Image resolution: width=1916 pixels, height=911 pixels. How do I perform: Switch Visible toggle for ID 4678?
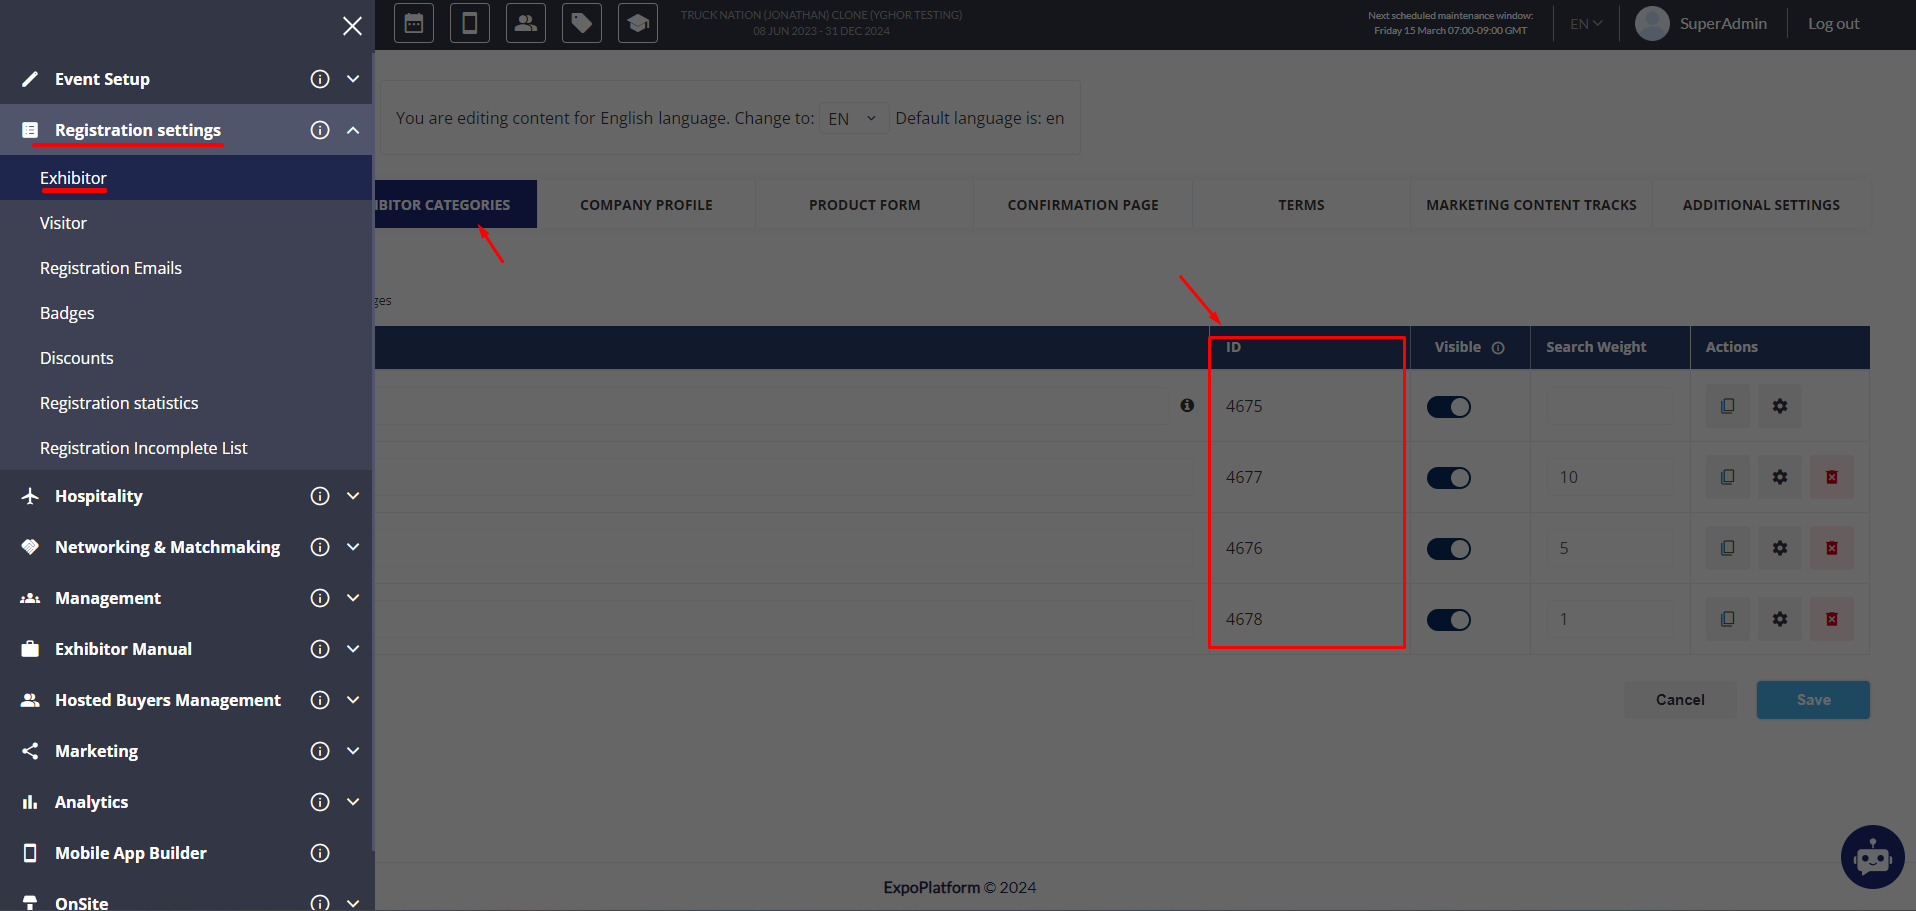pos(1448,620)
